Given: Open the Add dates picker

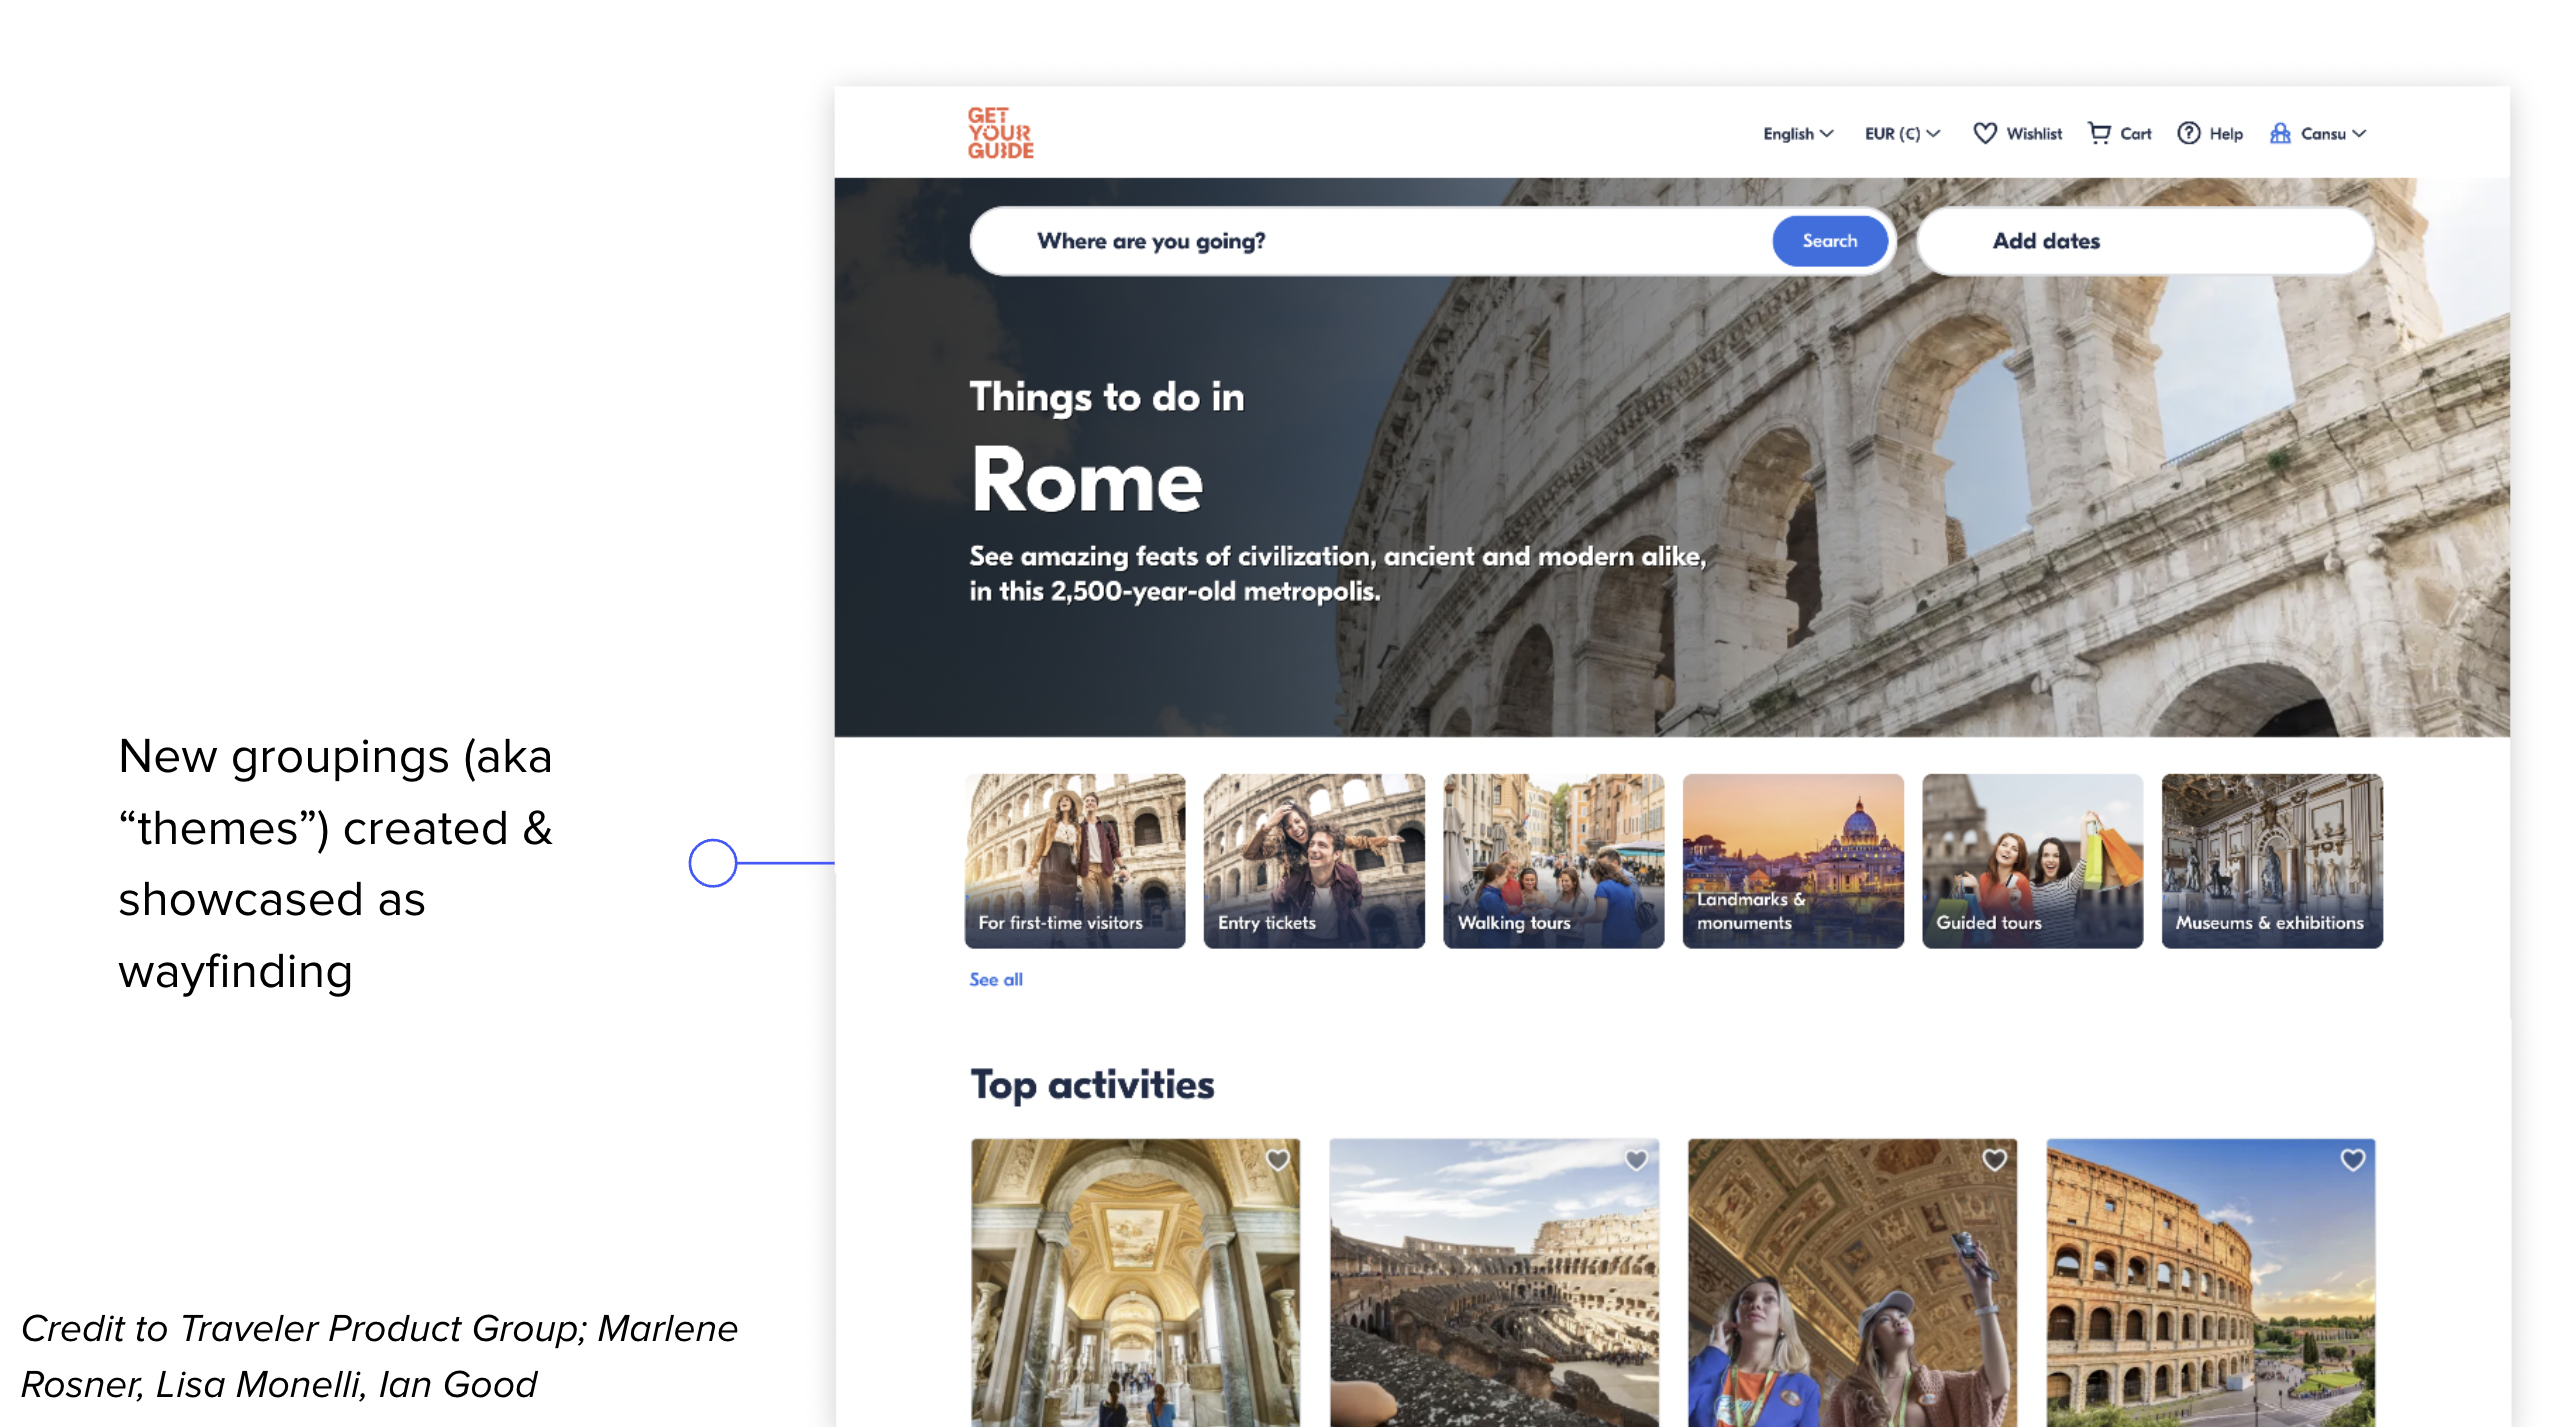Looking at the screenshot, I should pyautogui.click(x=2145, y=241).
